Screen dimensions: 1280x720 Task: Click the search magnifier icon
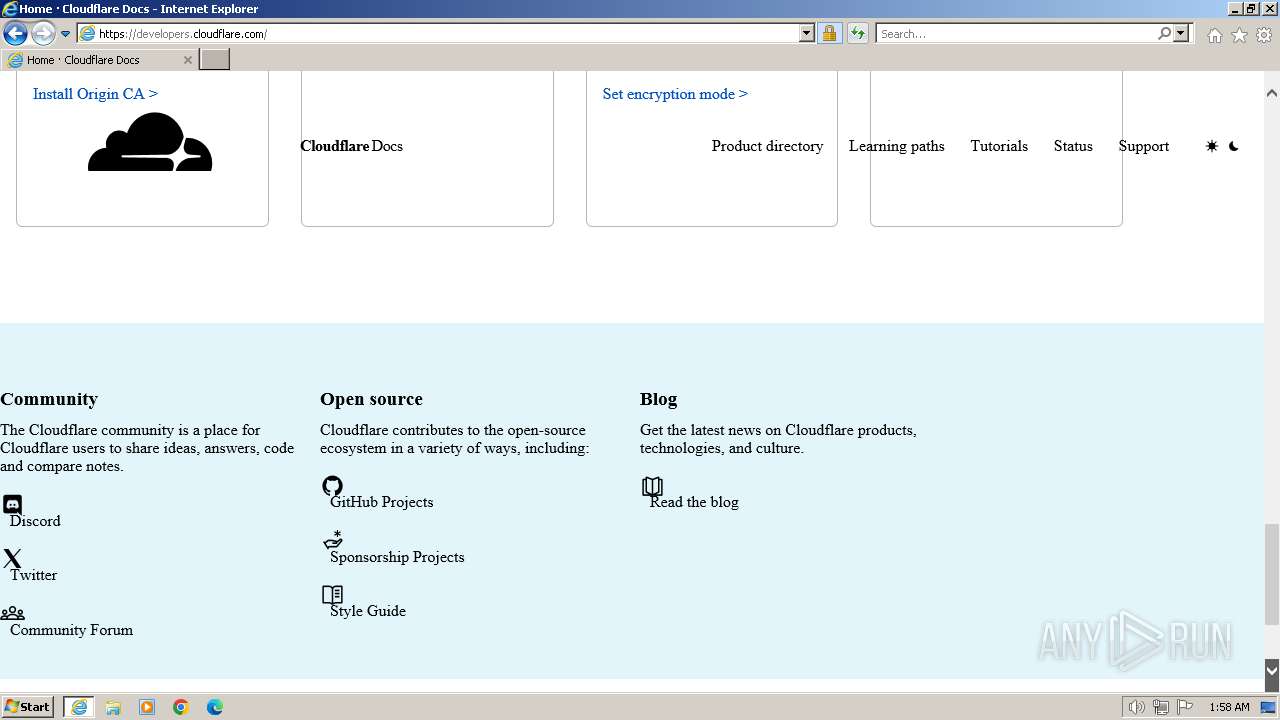tap(1164, 33)
